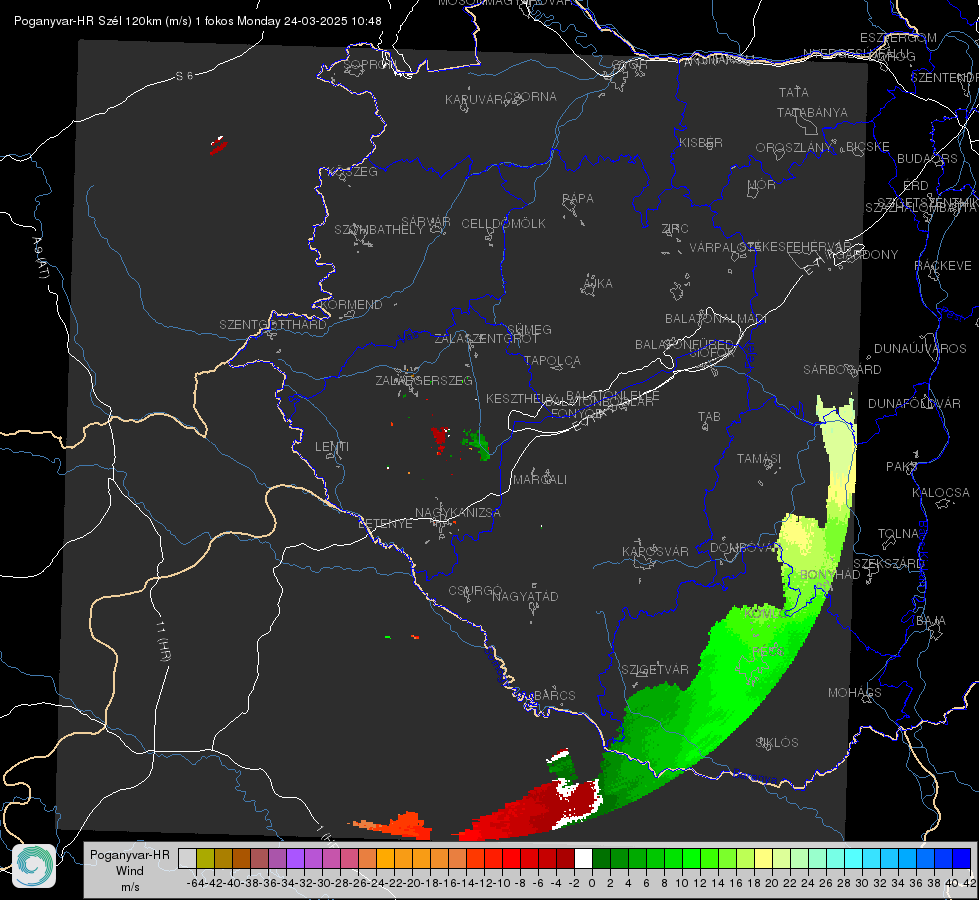Select the SARVAR label
The height and width of the screenshot is (900, 979).
tap(425, 222)
